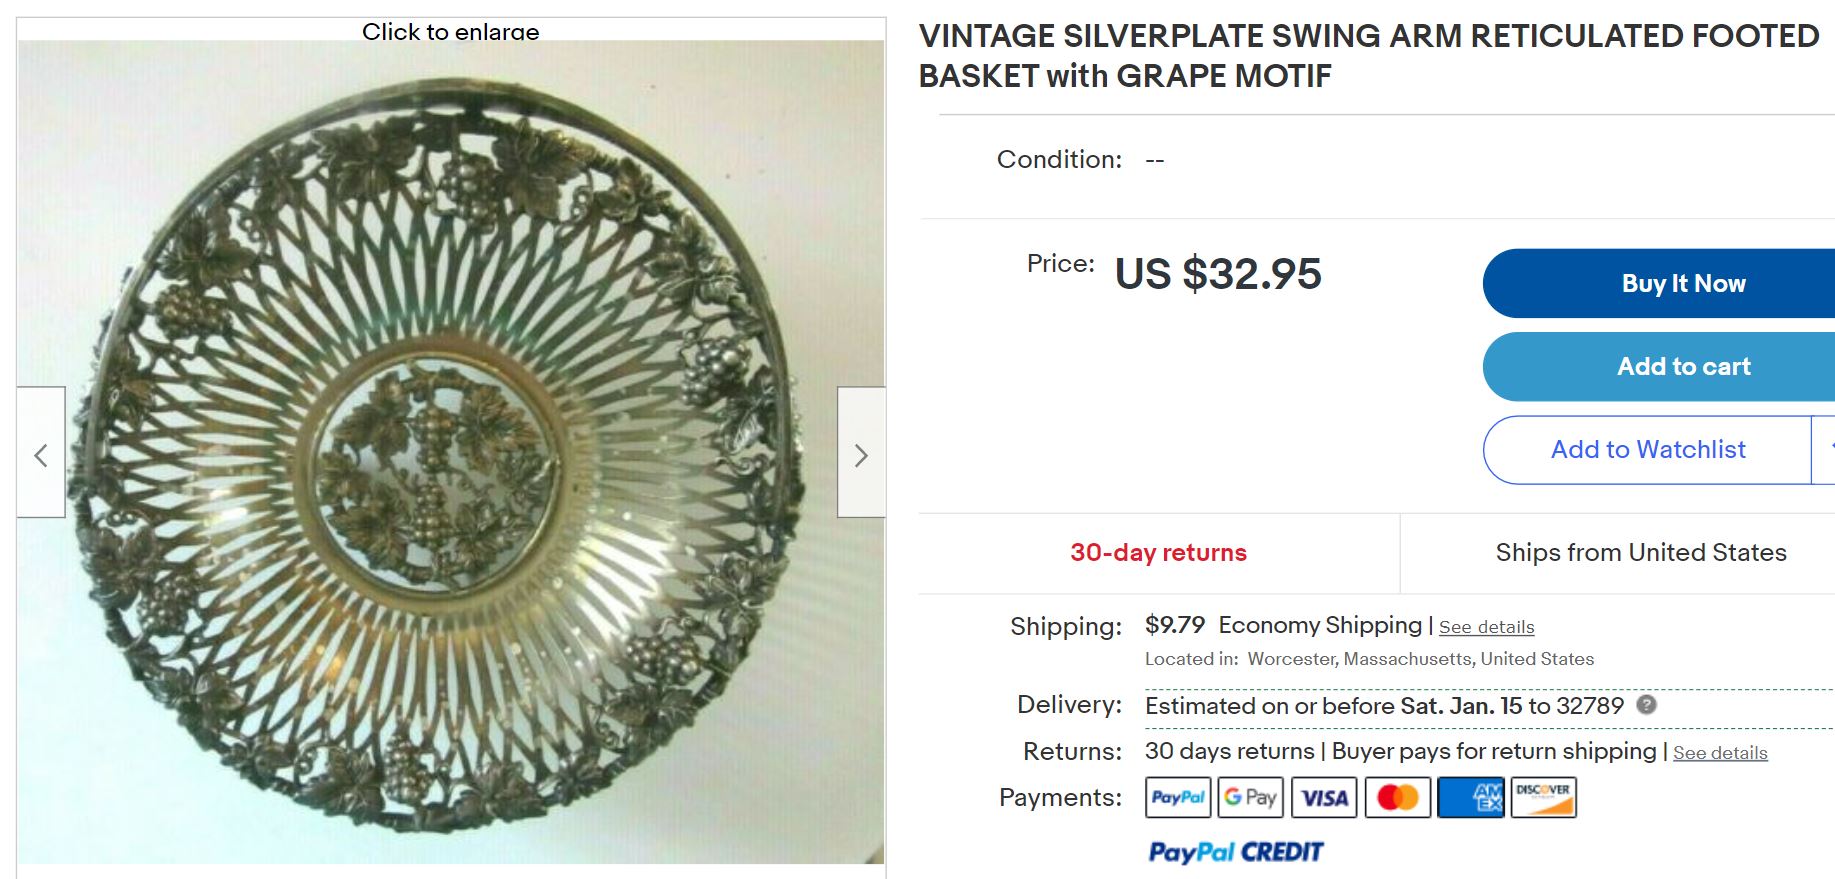
Task: Click the Economy Shipping option text
Action: click(x=1320, y=624)
